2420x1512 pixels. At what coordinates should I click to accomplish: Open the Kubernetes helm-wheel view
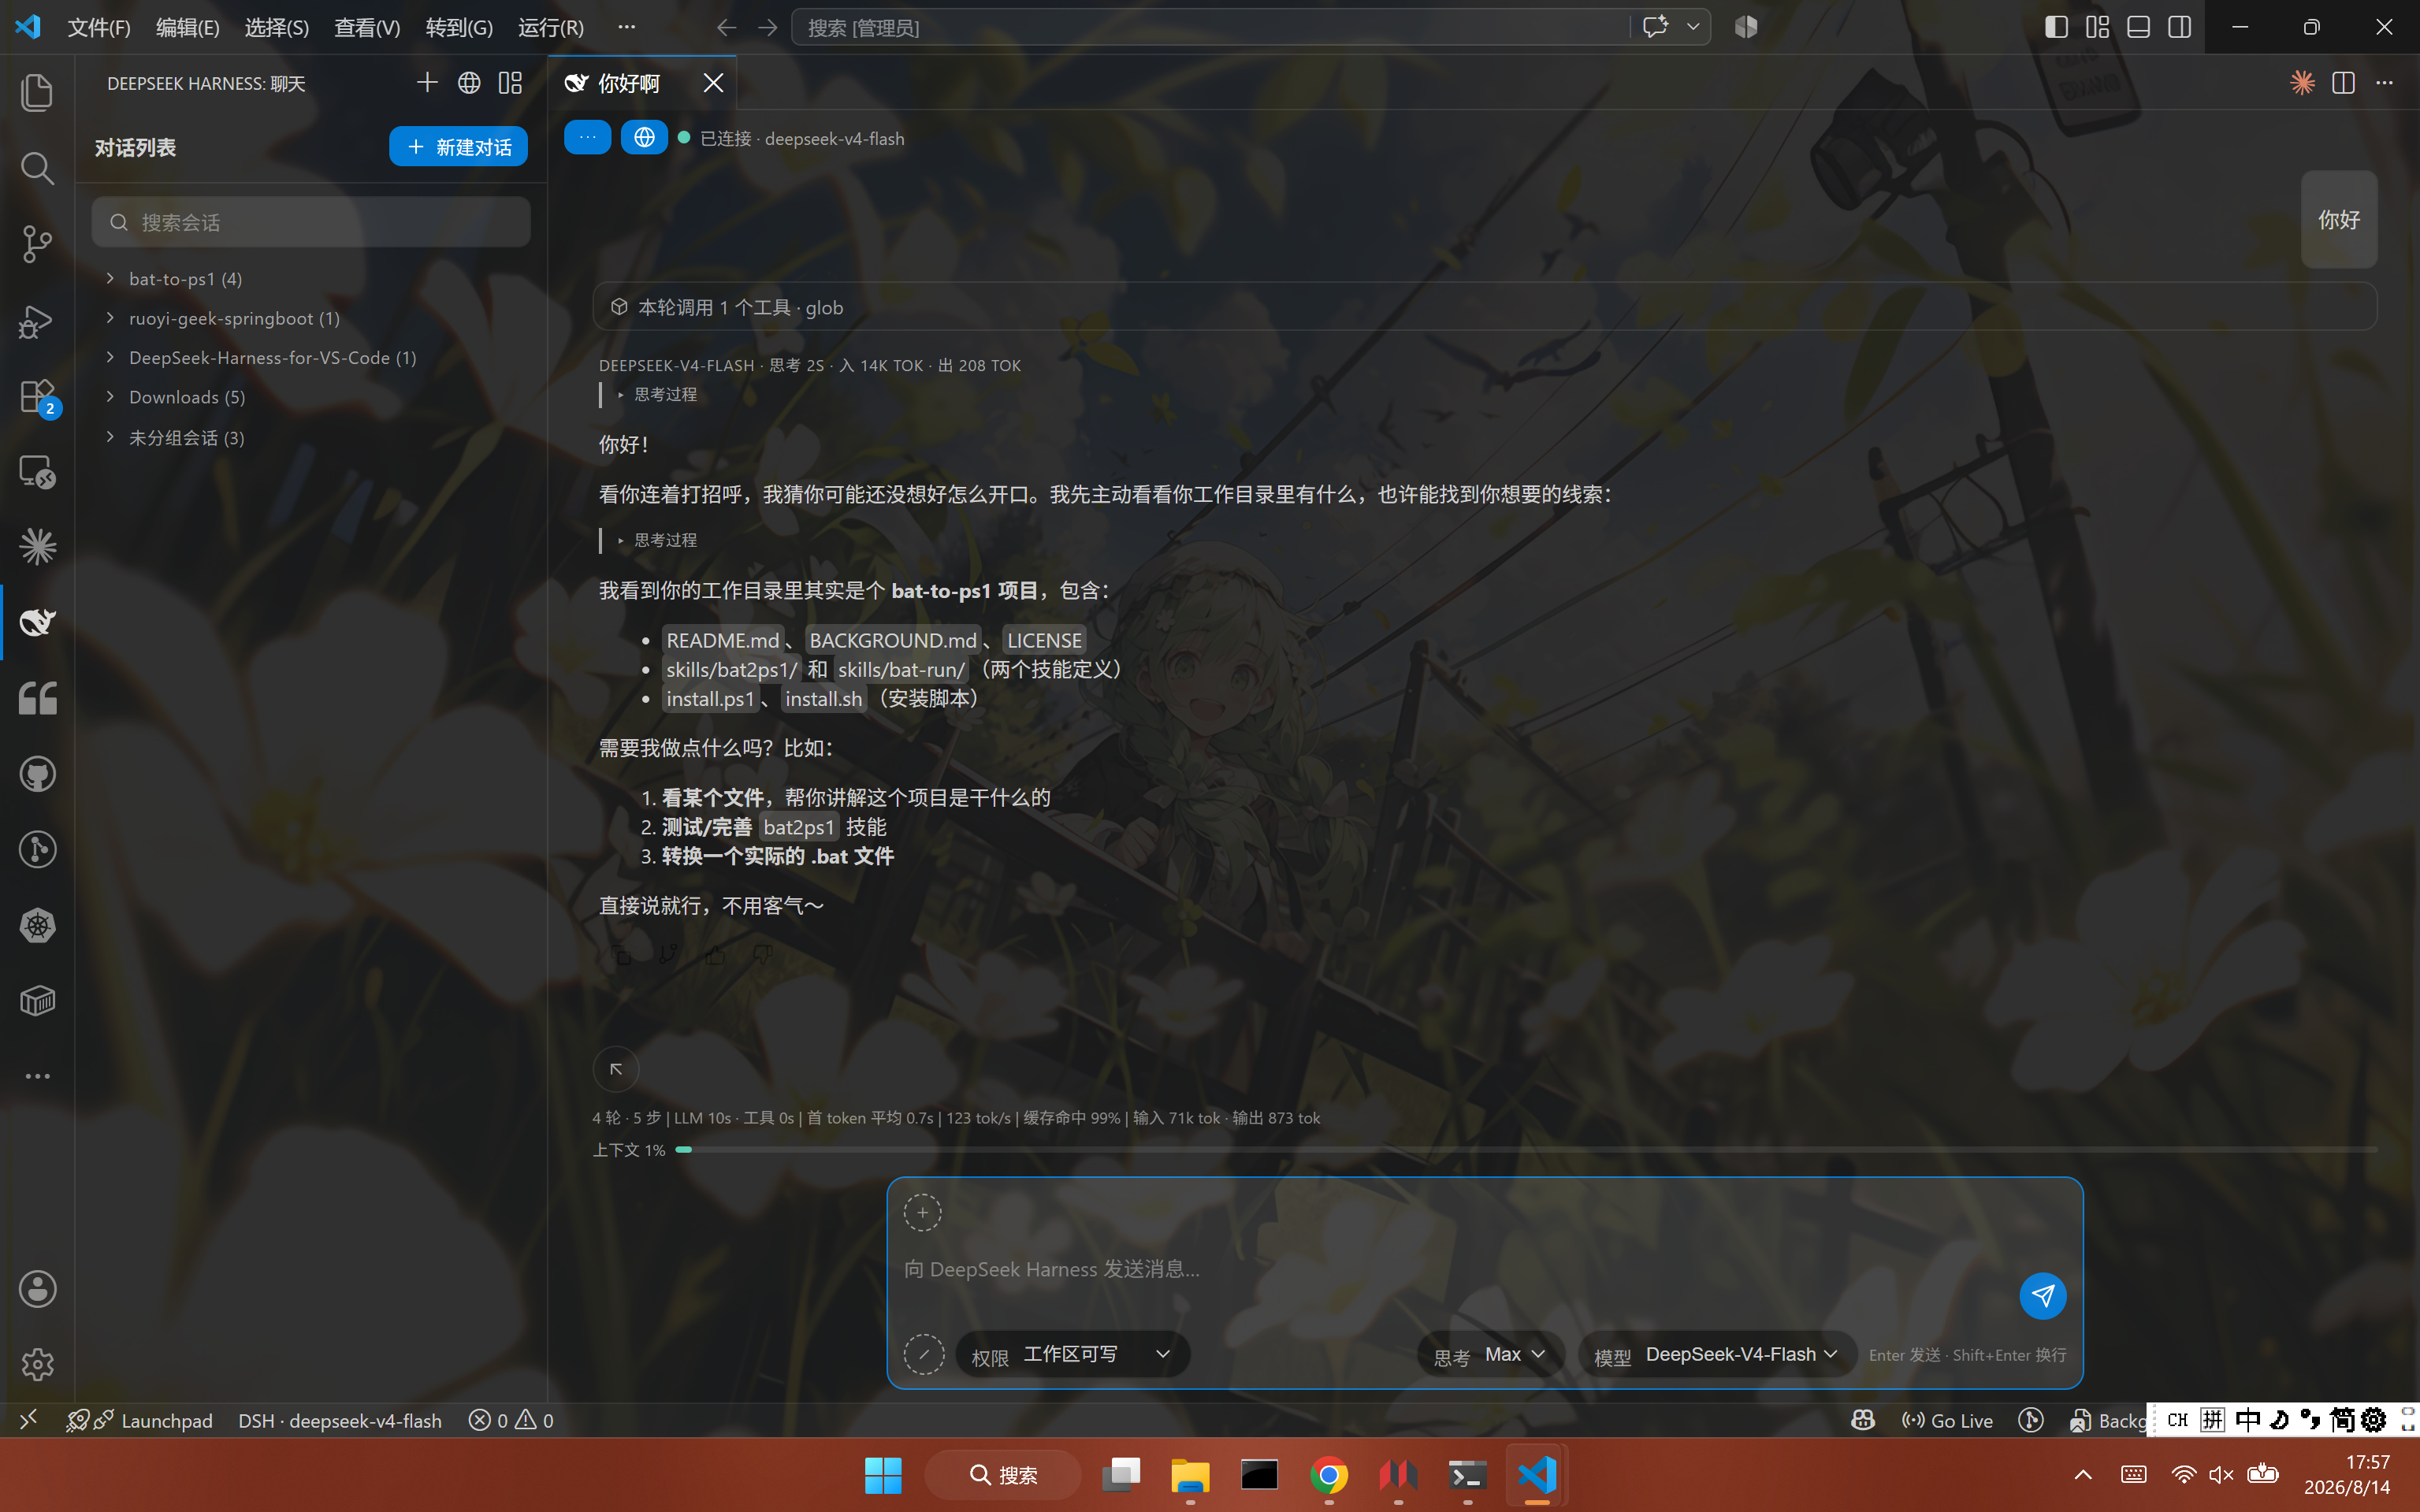coord(37,925)
